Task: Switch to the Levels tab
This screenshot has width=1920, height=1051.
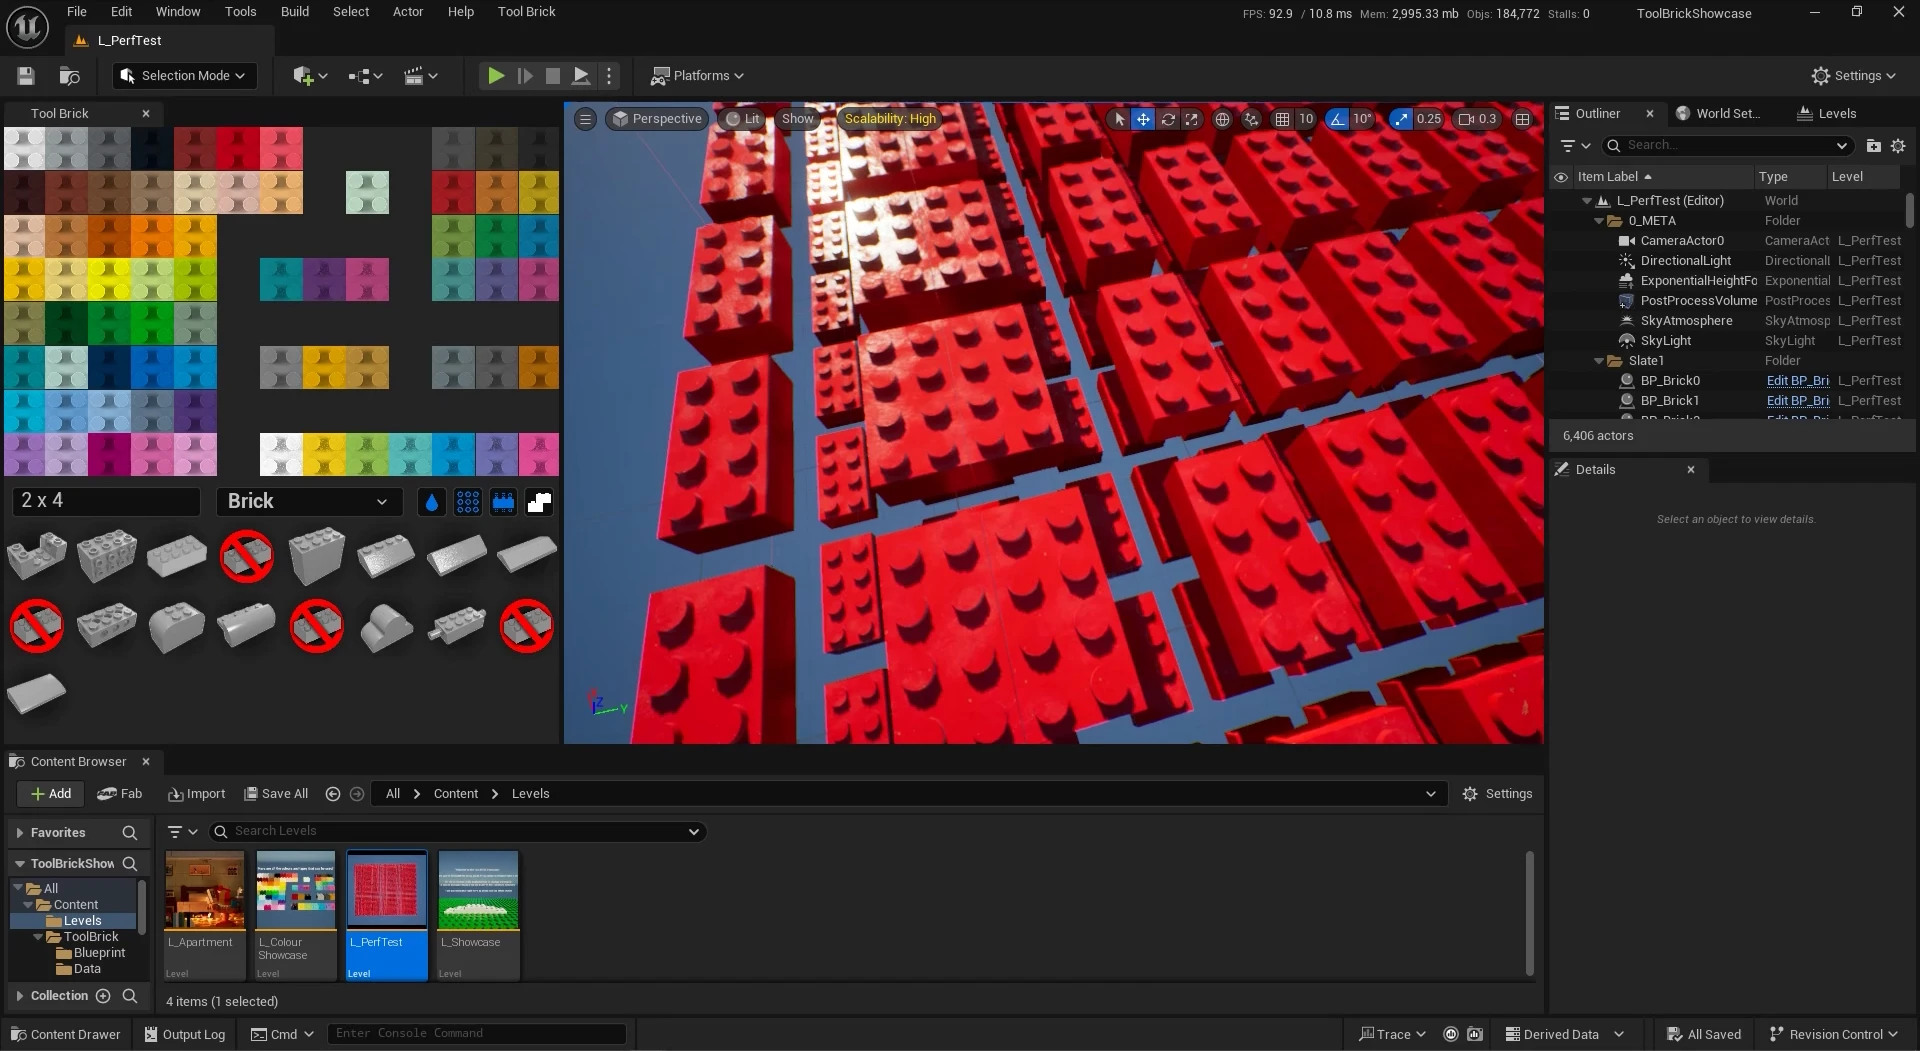Action: (x=1827, y=114)
